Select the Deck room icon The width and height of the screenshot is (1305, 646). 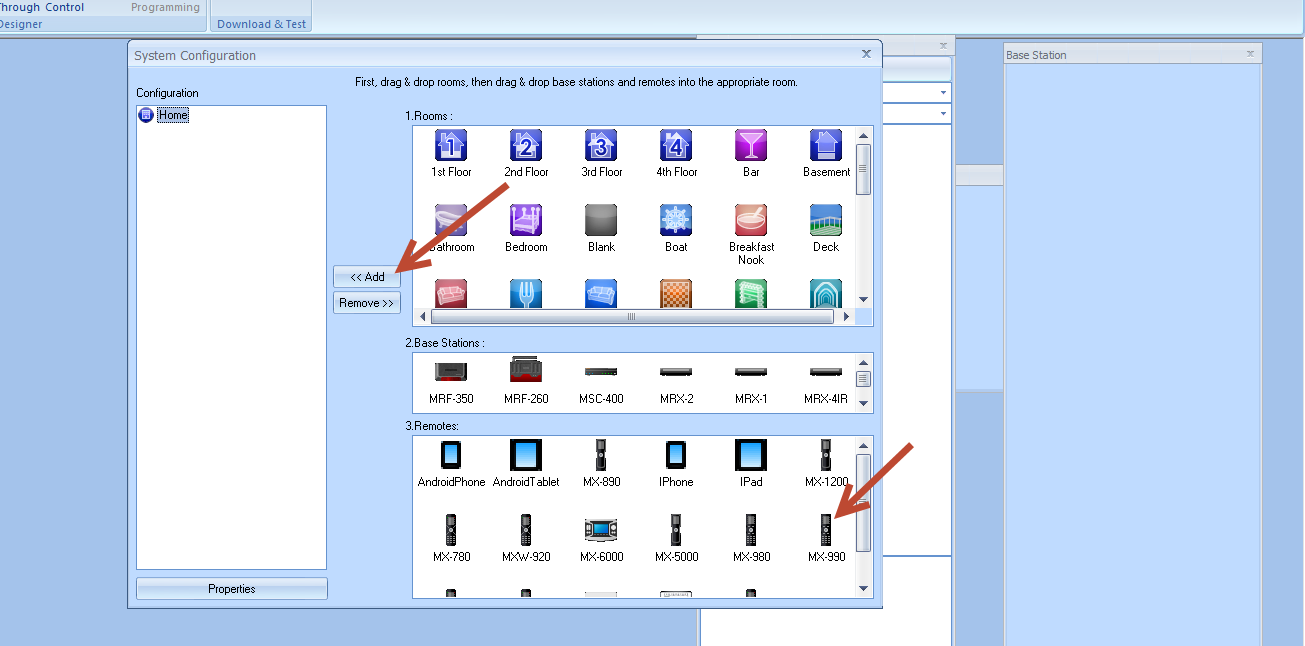coord(826,221)
